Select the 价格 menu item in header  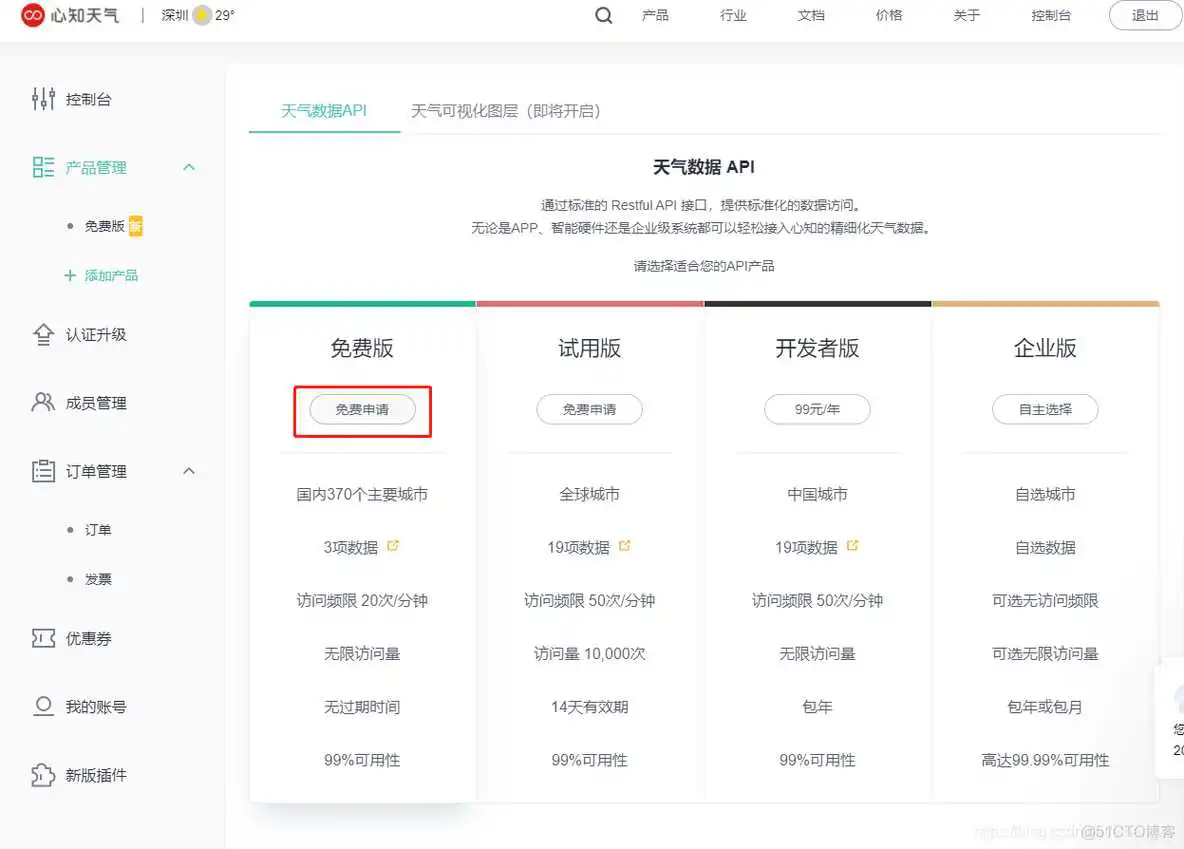[x=887, y=16]
